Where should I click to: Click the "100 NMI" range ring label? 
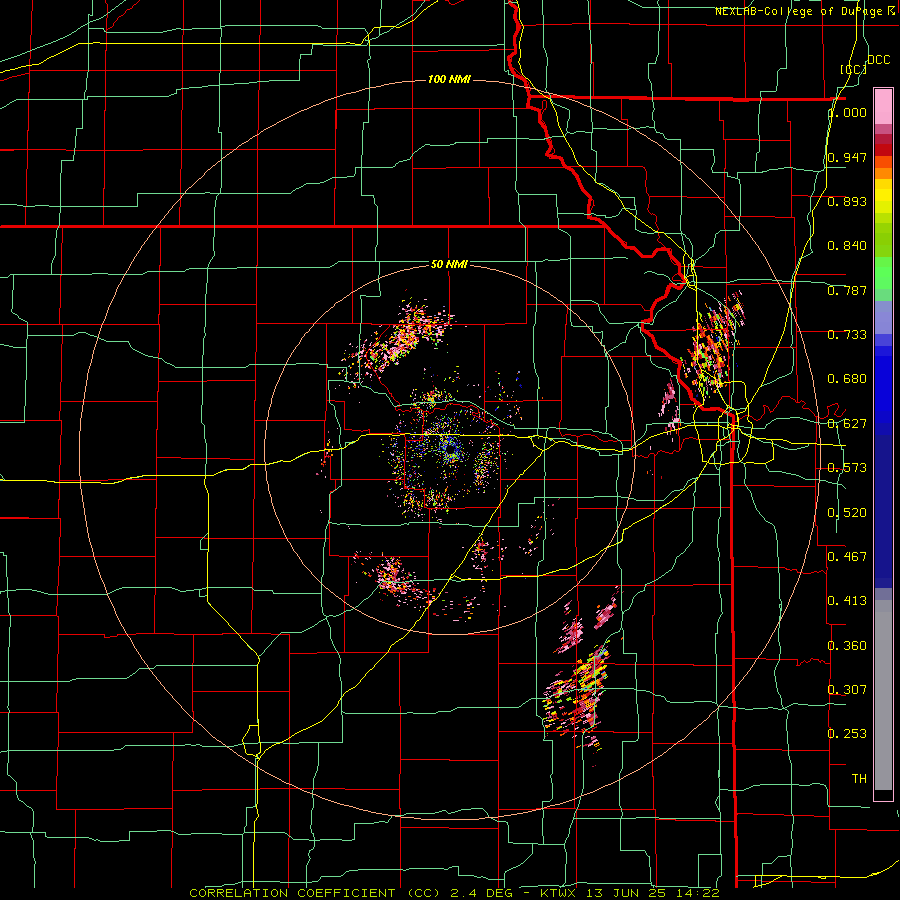point(449,79)
